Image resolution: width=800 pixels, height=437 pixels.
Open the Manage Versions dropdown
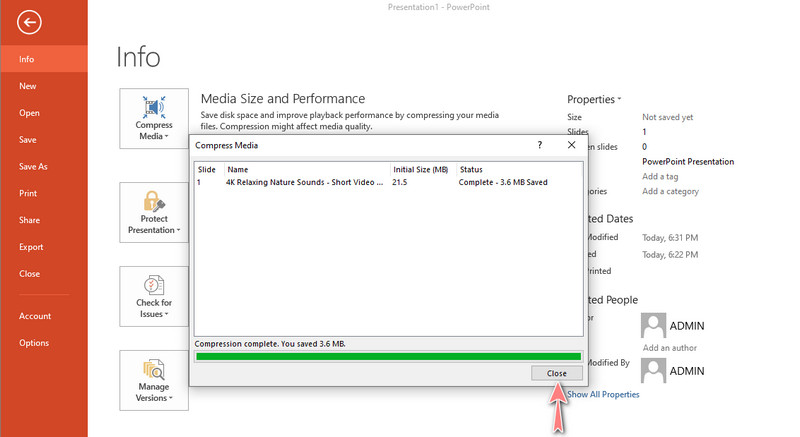point(153,379)
